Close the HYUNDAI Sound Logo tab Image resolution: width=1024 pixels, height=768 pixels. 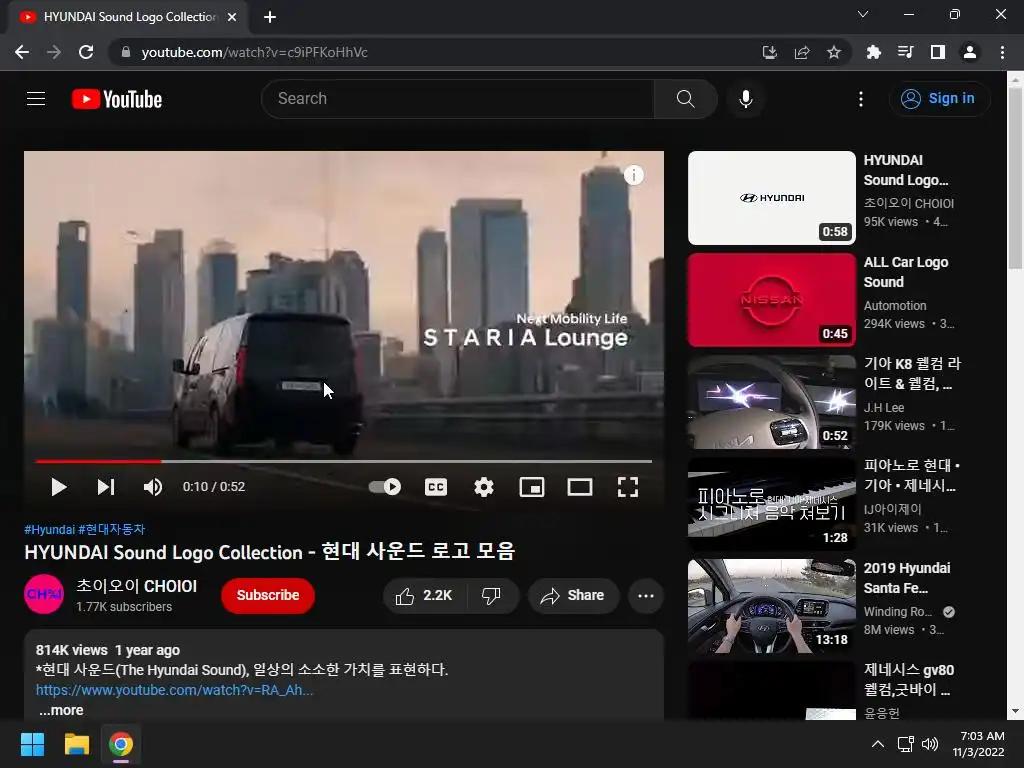pyautogui.click(x=232, y=17)
